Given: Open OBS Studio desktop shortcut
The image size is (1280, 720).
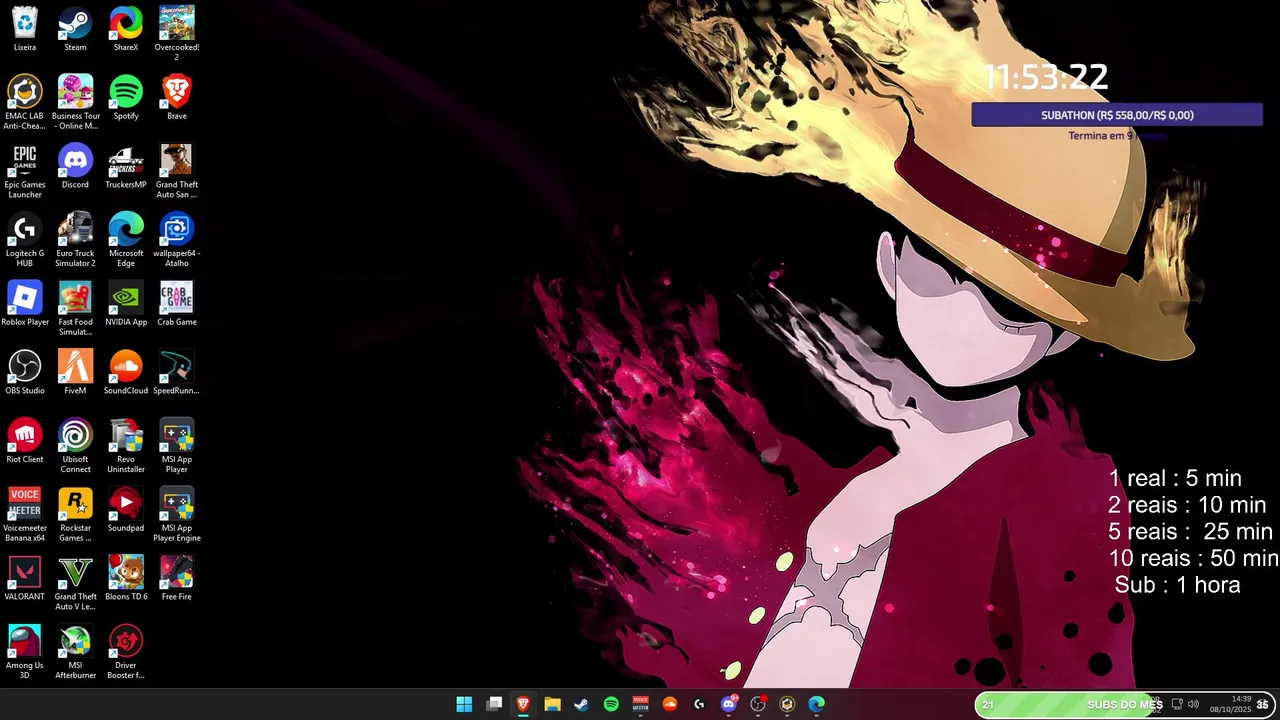Looking at the screenshot, I should pos(25,373).
